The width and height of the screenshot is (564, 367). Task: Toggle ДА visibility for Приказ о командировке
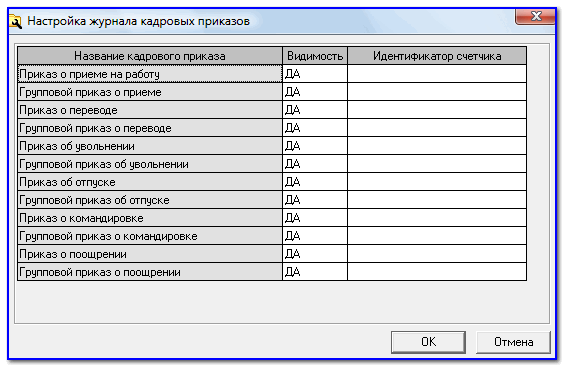tap(315, 218)
